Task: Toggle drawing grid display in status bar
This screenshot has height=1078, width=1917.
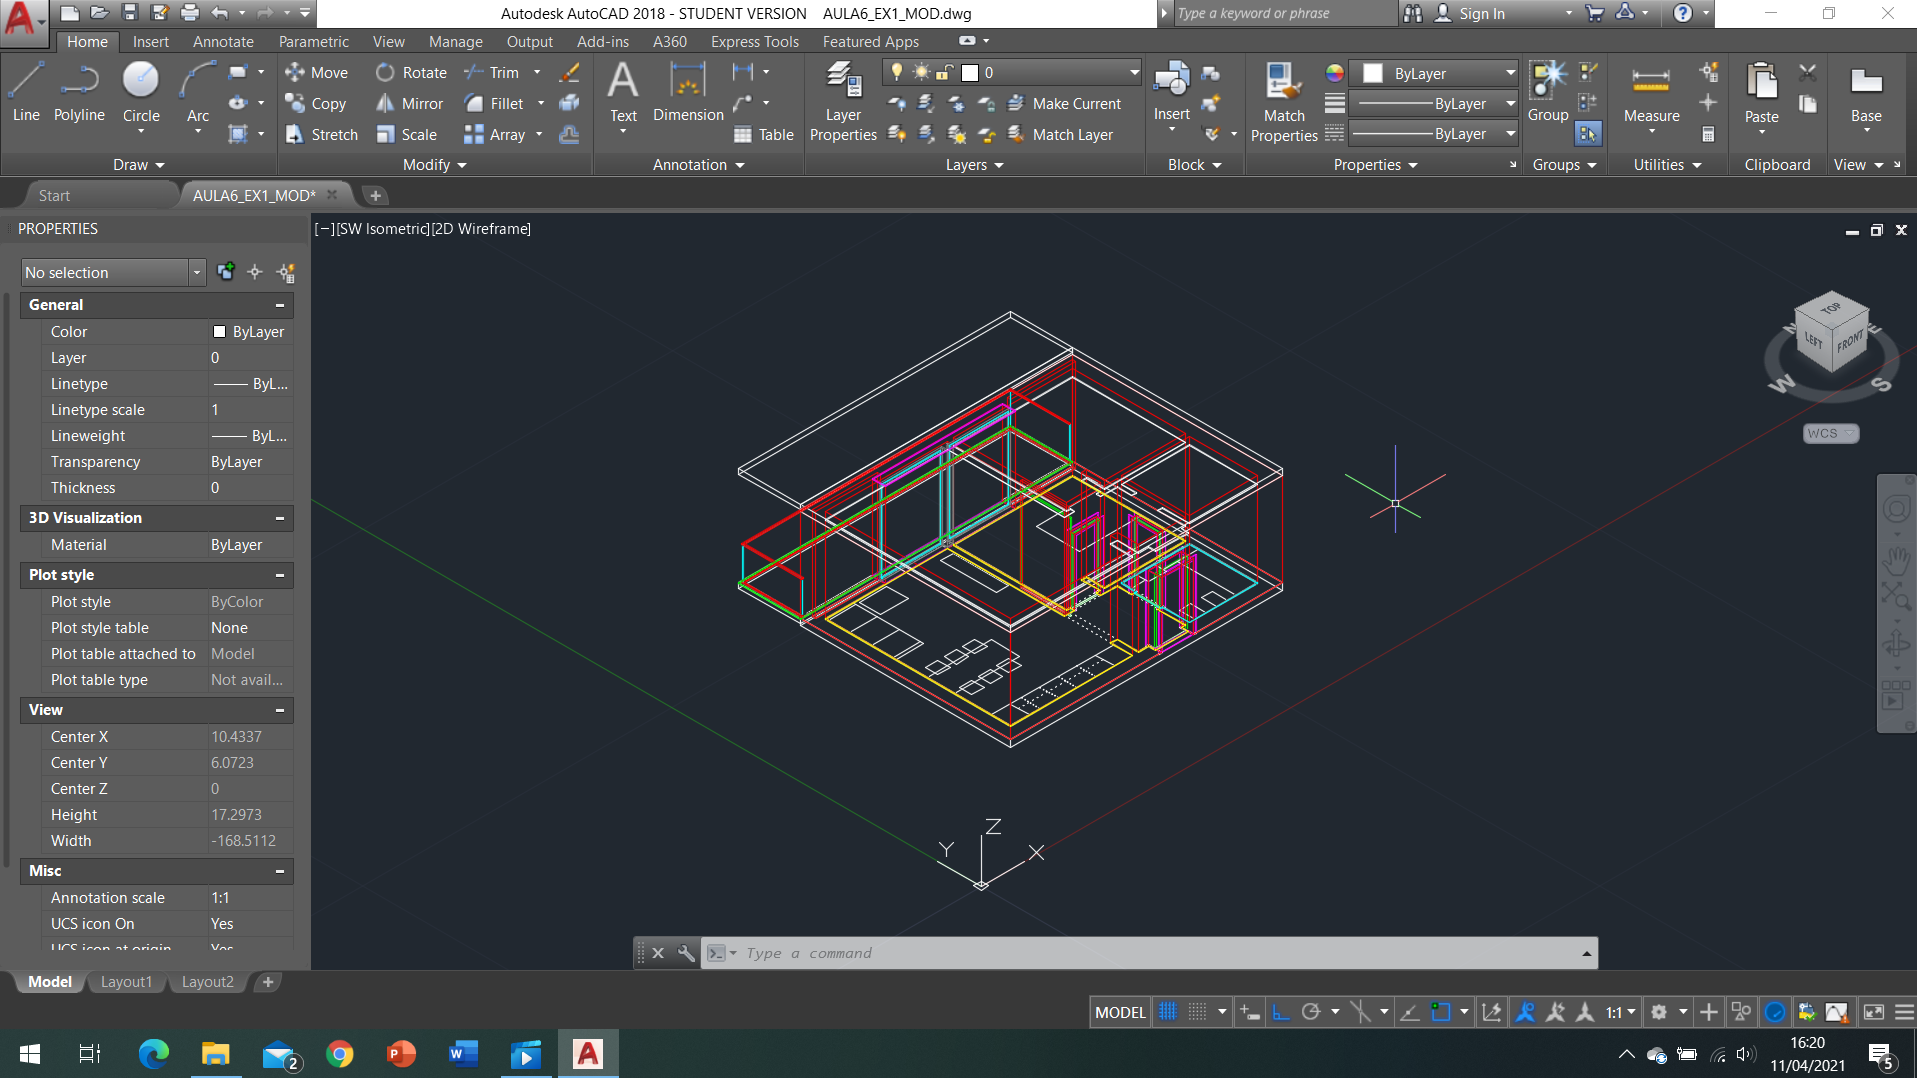Action: [1168, 1012]
